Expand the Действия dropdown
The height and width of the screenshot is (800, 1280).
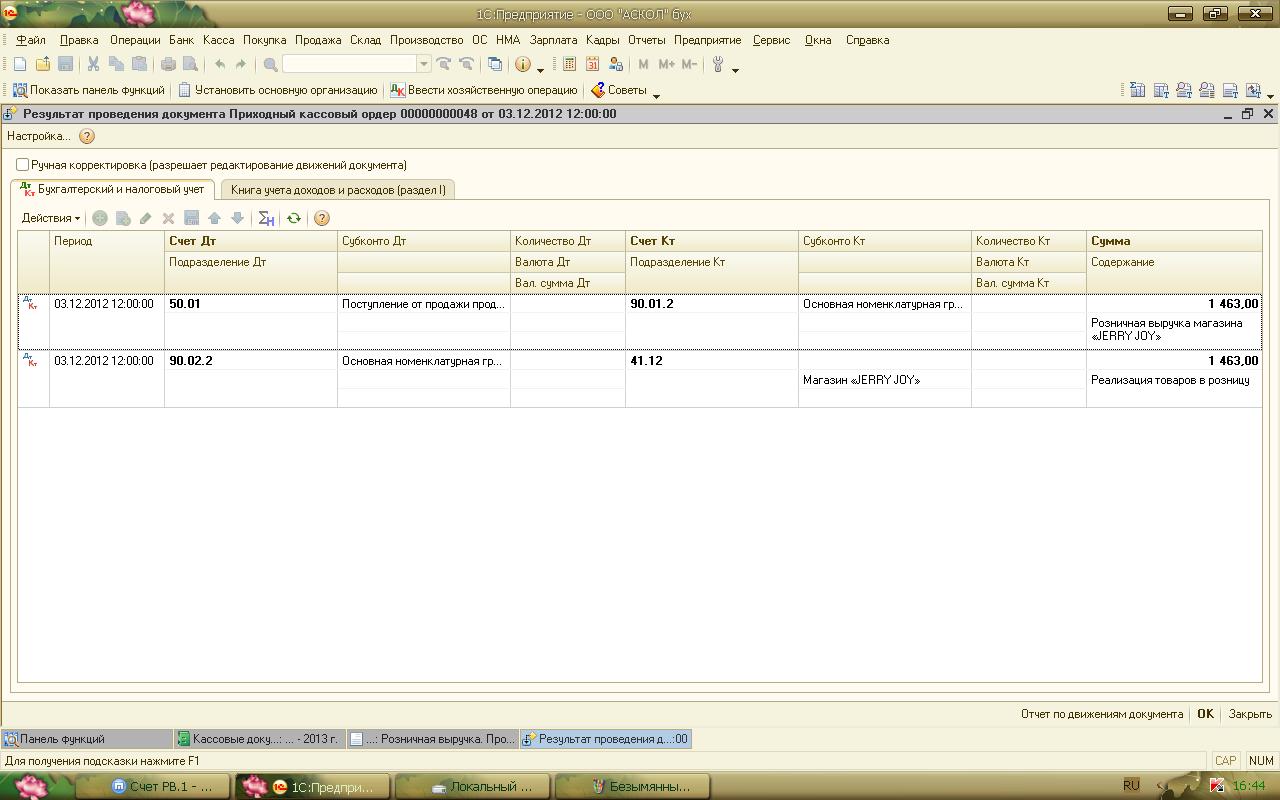(51, 218)
